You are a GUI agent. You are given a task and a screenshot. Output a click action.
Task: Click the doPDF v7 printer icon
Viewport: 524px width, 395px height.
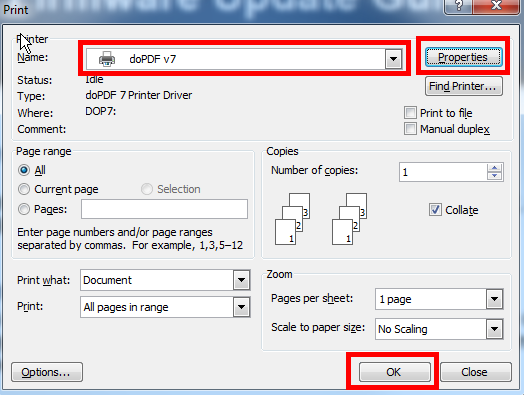pyautogui.click(x=107, y=59)
